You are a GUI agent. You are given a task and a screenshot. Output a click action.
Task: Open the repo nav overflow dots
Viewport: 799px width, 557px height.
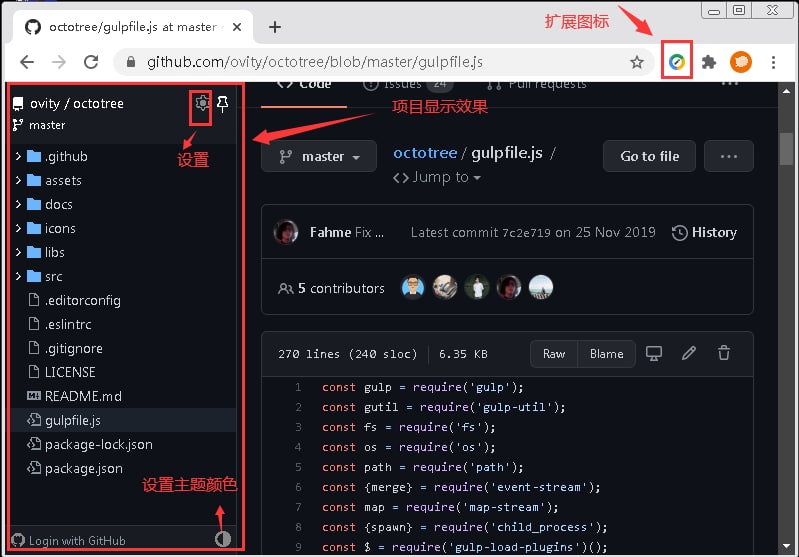[730, 84]
